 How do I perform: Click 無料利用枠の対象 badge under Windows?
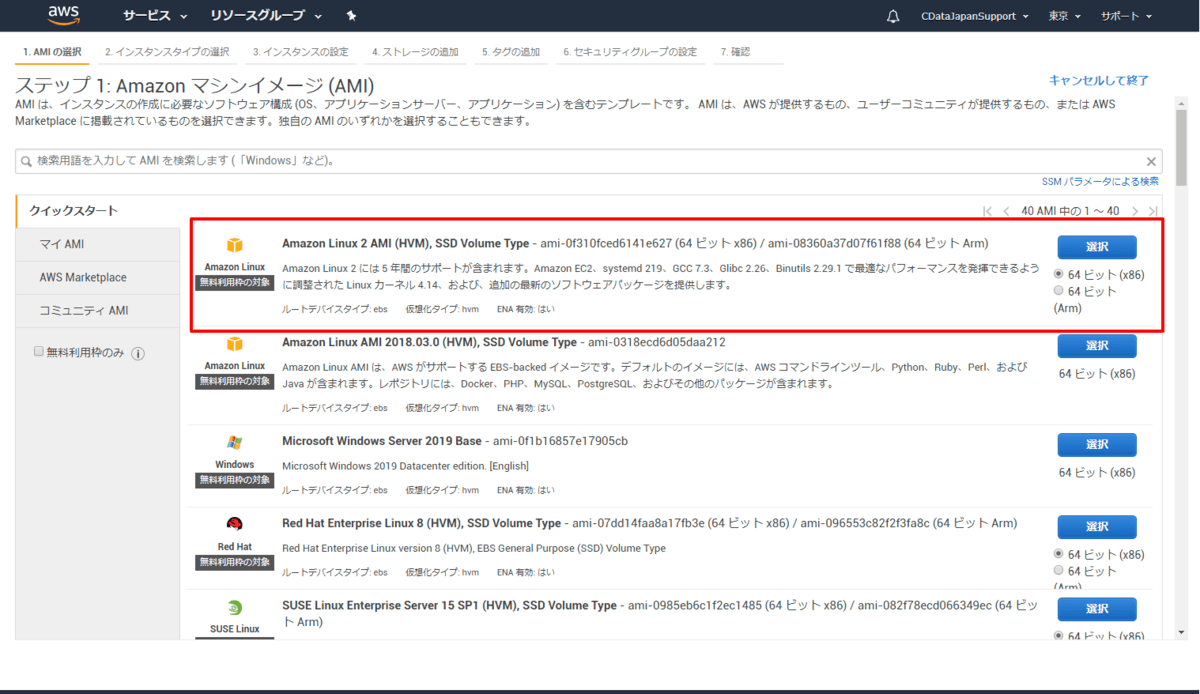235,480
